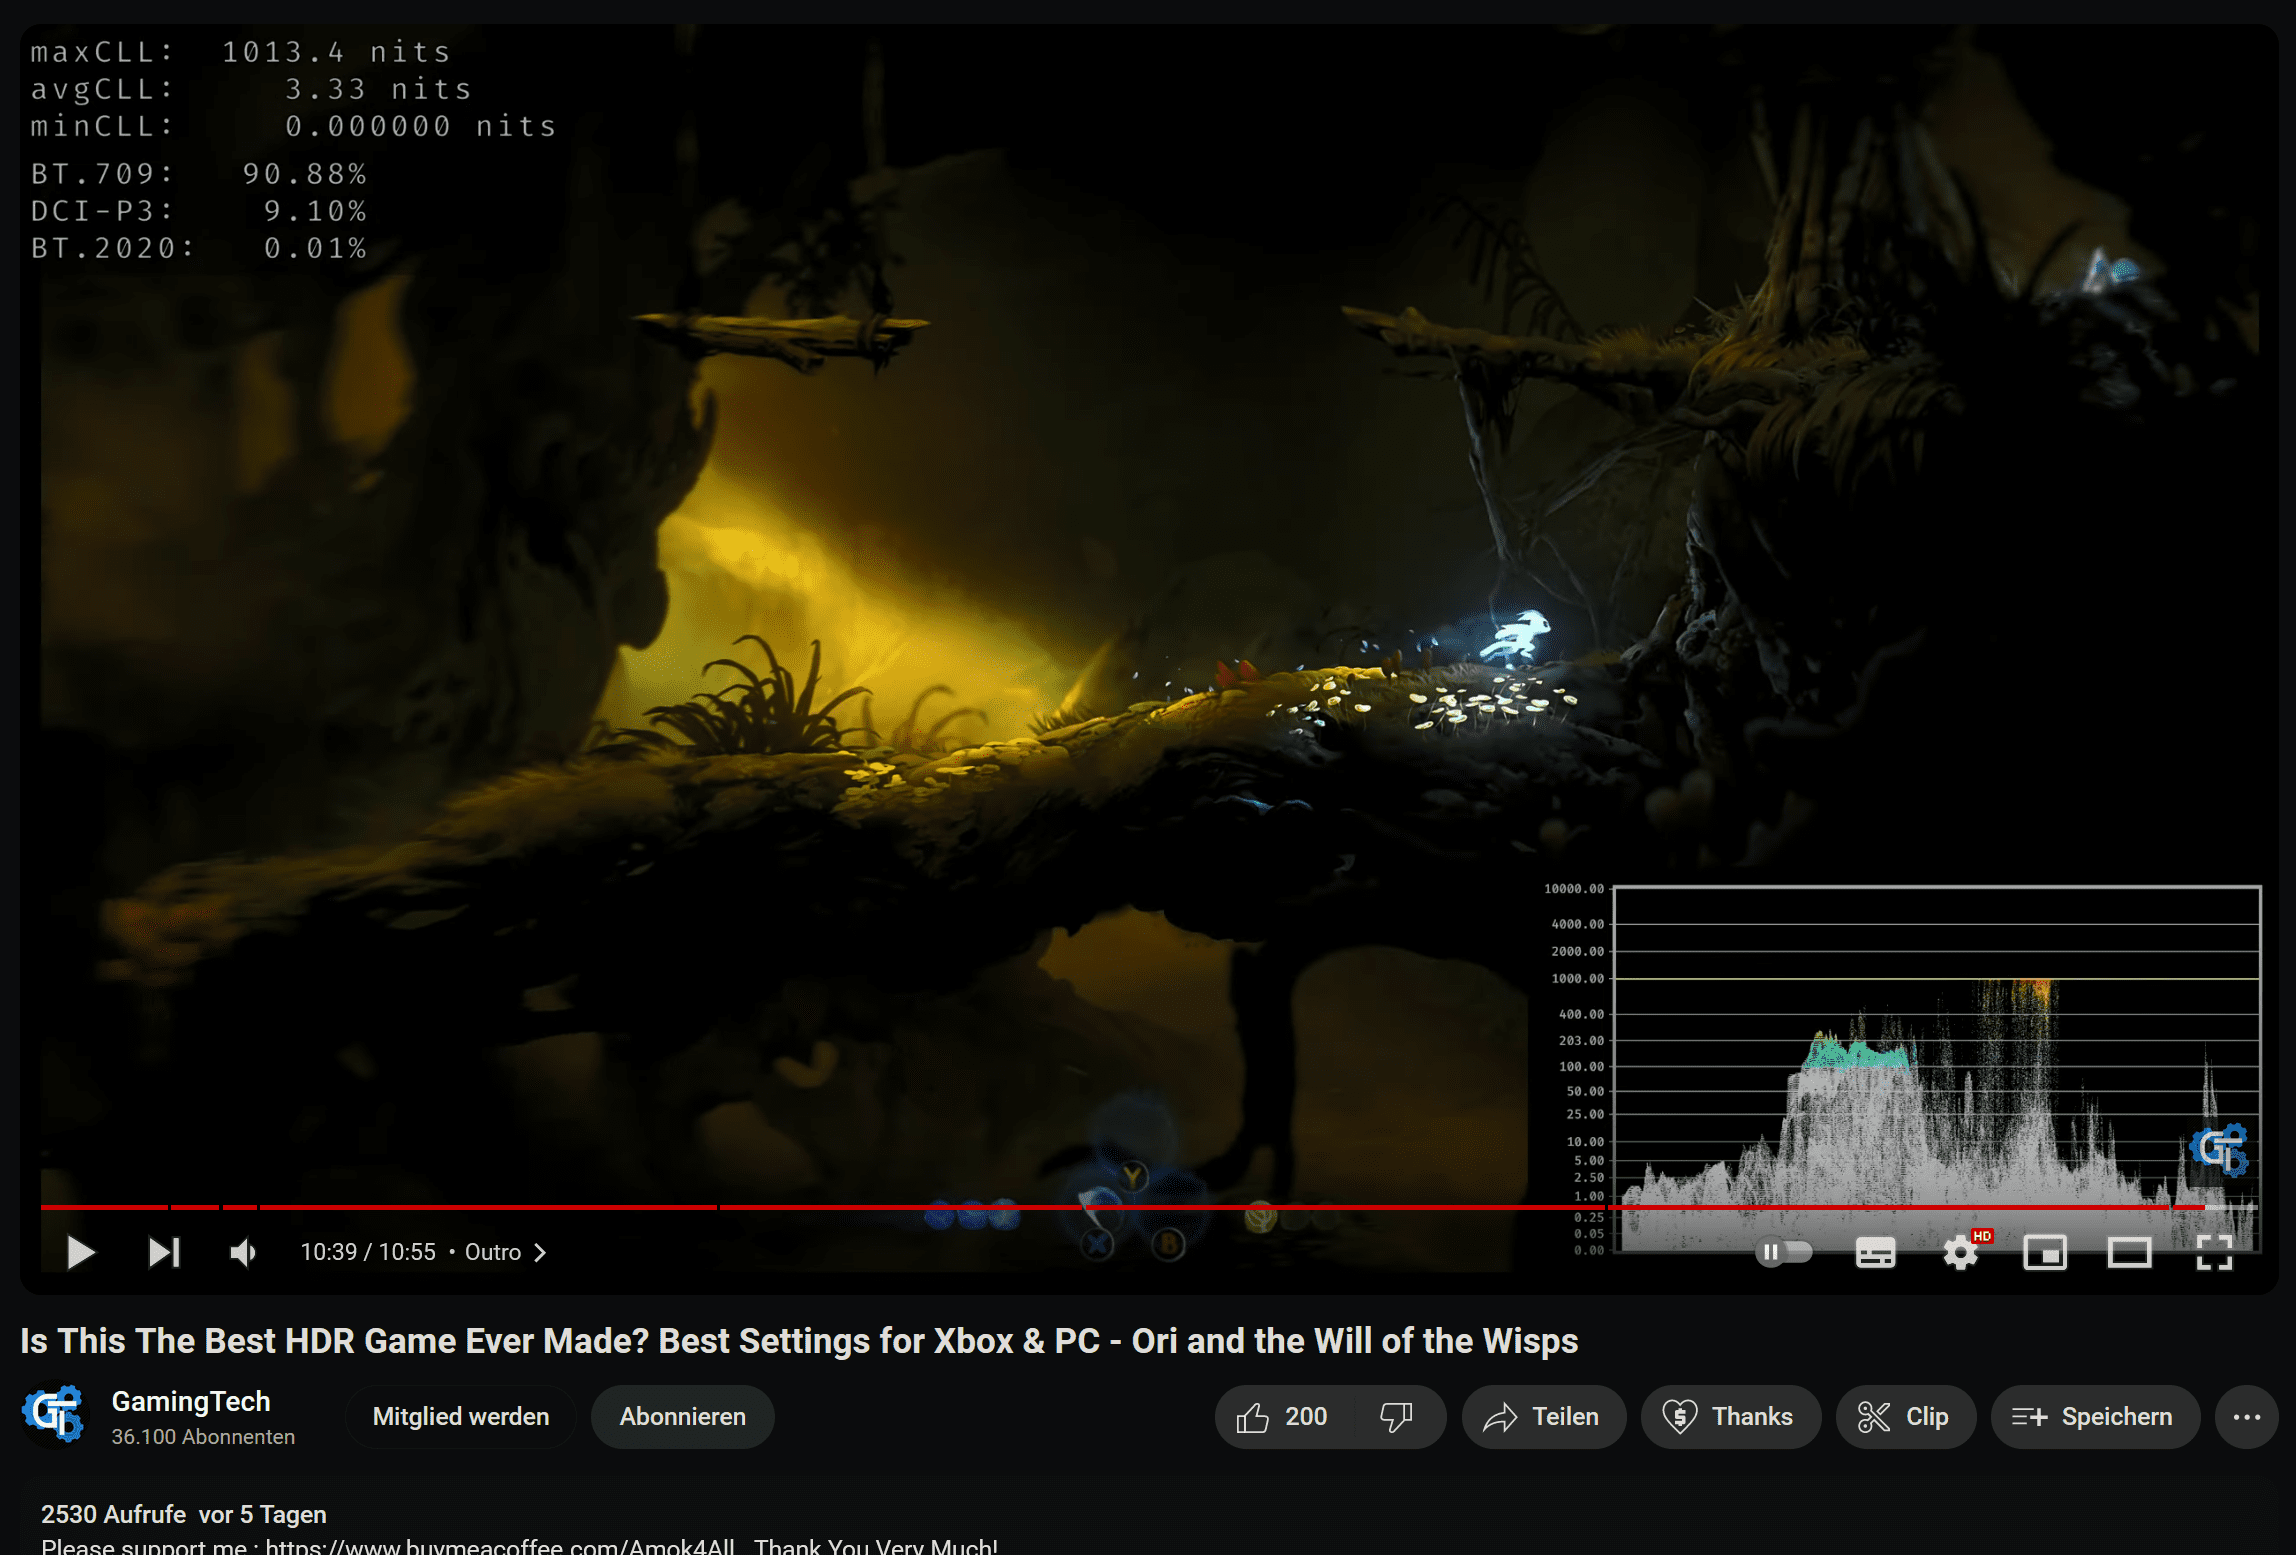Image resolution: width=2296 pixels, height=1555 pixels.
Task: Click the 36.100 Abonnenten subscriber count
Action: [x=203, y=1436]
